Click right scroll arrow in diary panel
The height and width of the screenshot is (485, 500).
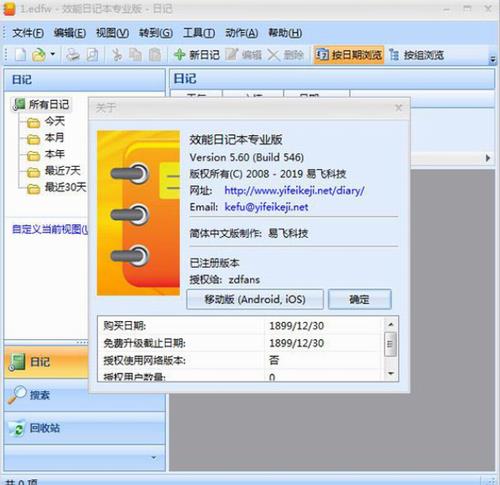(488, 158)
